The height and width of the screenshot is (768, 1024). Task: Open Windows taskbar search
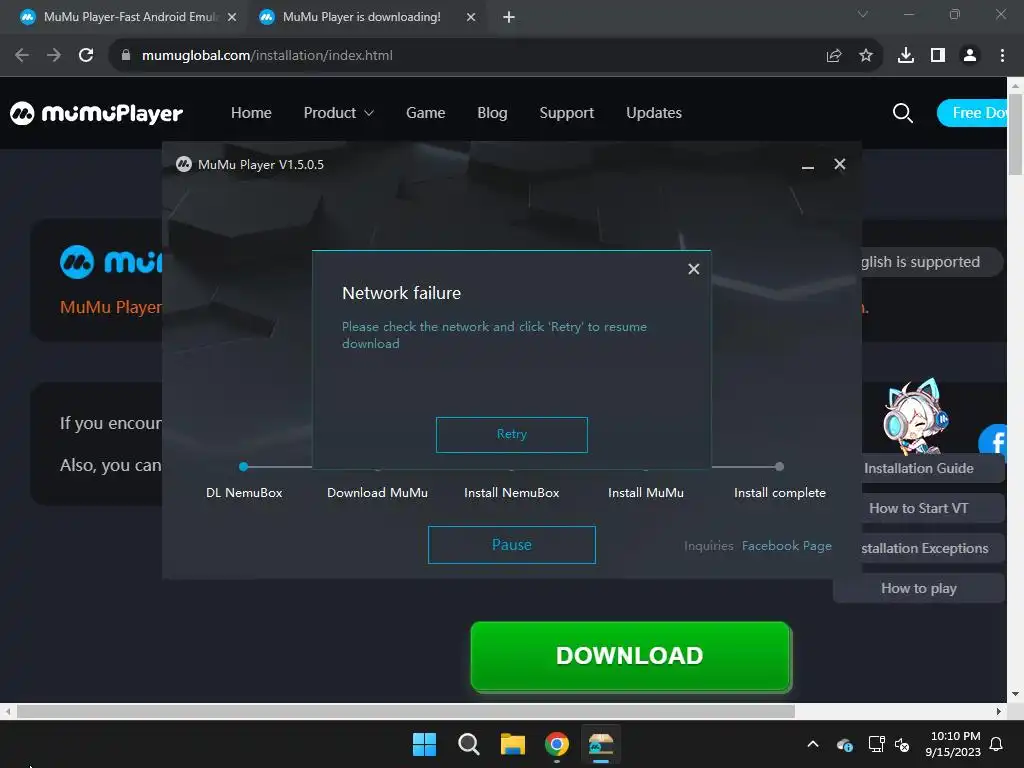pyautogui.click(x=468, y=744)
